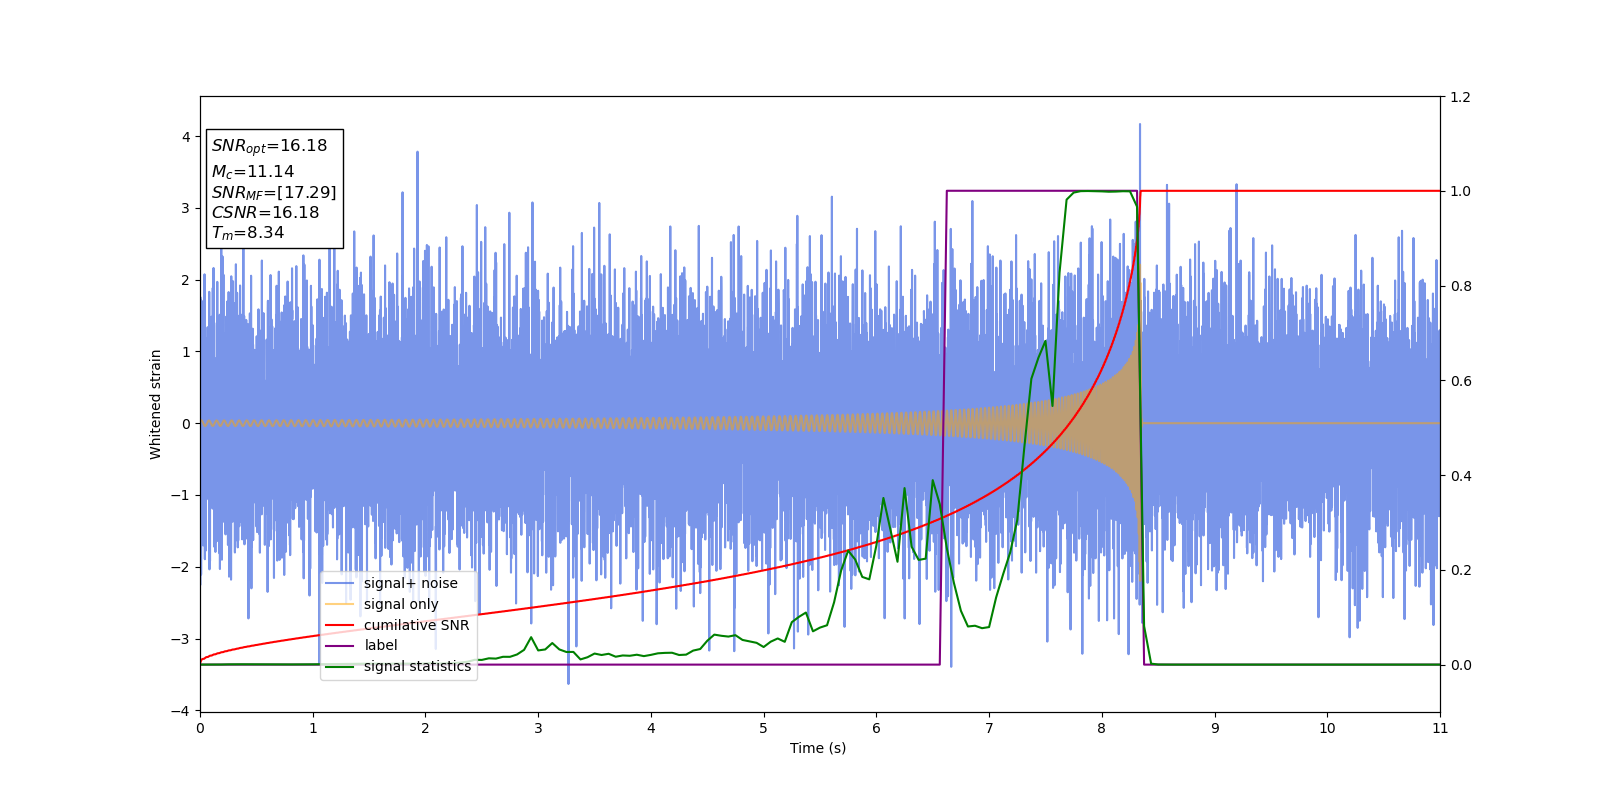Click the SNRopt=16.18 annotation text

pos(269,146)
